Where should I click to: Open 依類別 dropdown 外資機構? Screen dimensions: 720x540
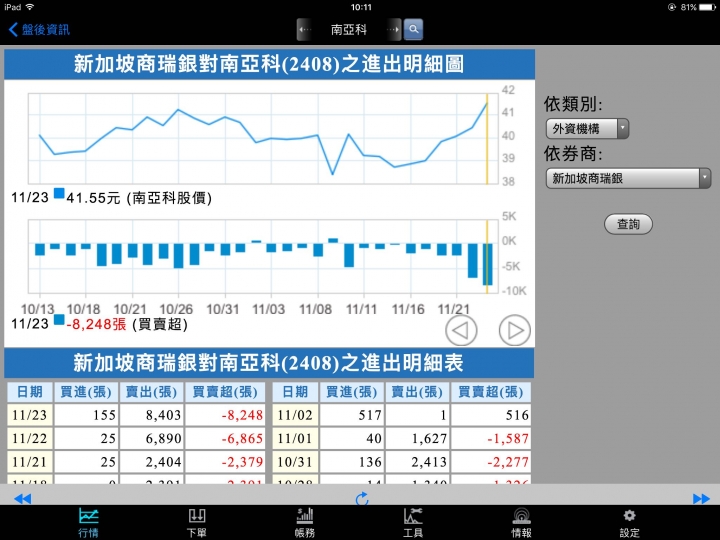tap(587, 129)
